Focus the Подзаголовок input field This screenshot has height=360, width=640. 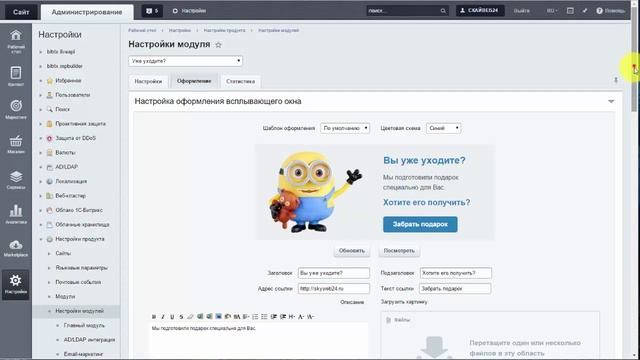click(456, 273)
